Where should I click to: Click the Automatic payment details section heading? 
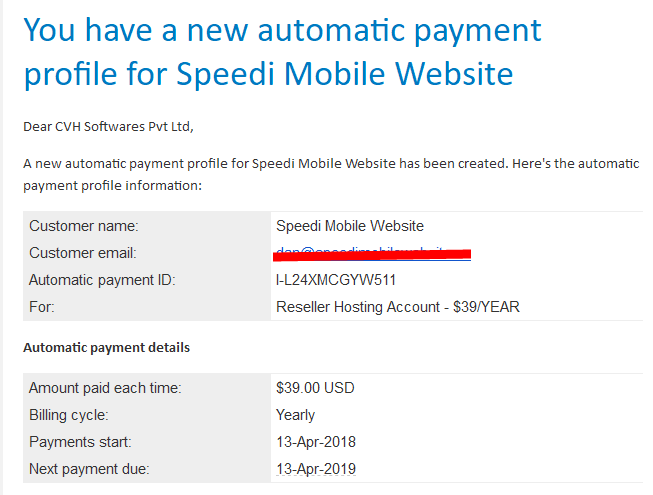[107, 348]
